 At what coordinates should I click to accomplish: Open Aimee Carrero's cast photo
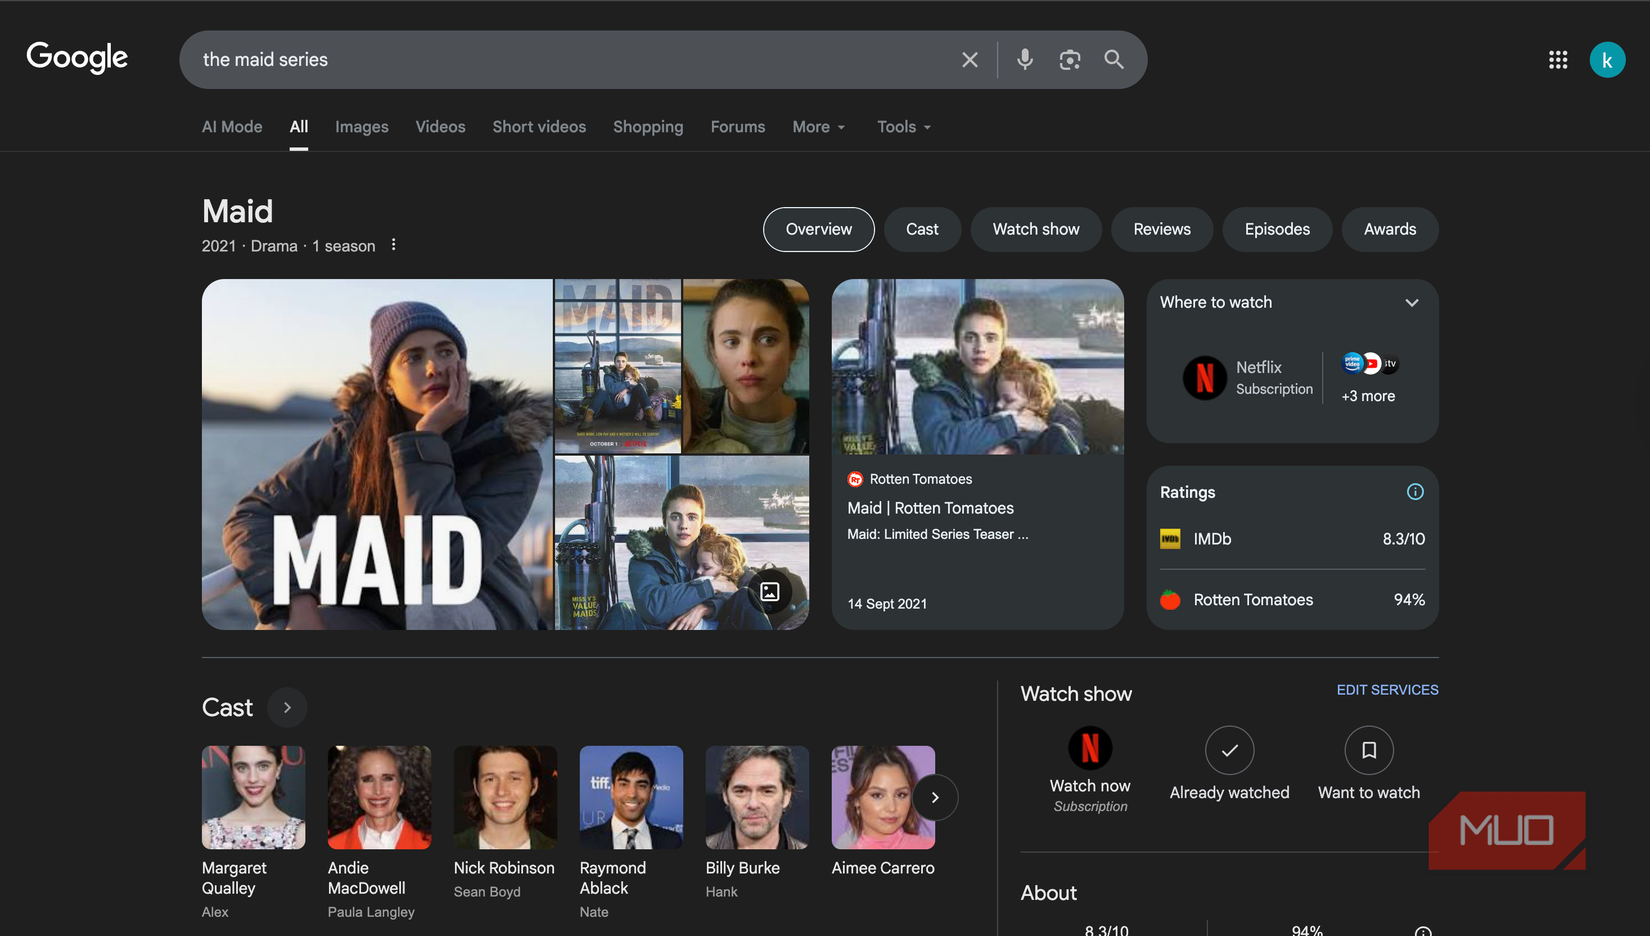coord(884,797)
